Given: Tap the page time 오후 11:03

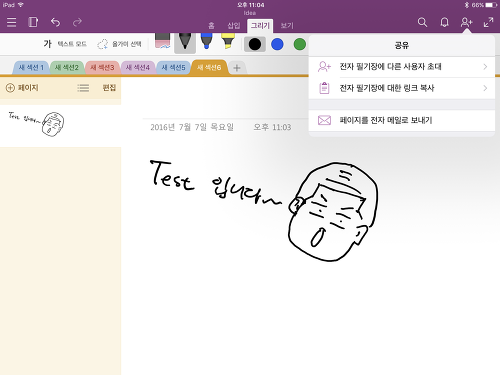Looking at the screenshot, I should (x=272, y=127).
